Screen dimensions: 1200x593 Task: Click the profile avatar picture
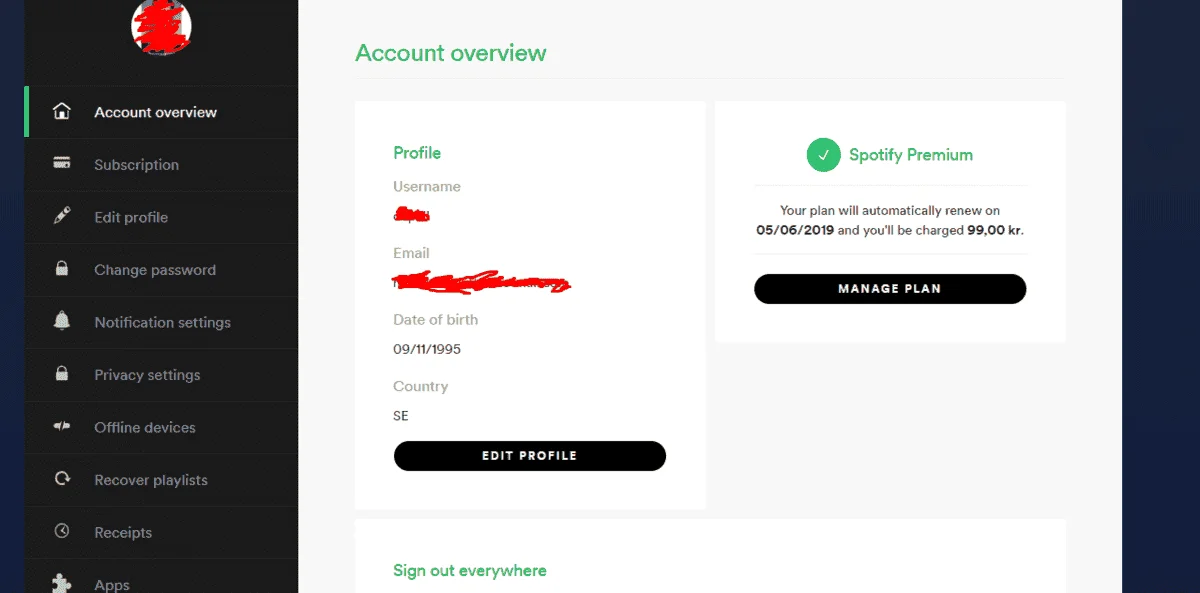pos(161,25)
